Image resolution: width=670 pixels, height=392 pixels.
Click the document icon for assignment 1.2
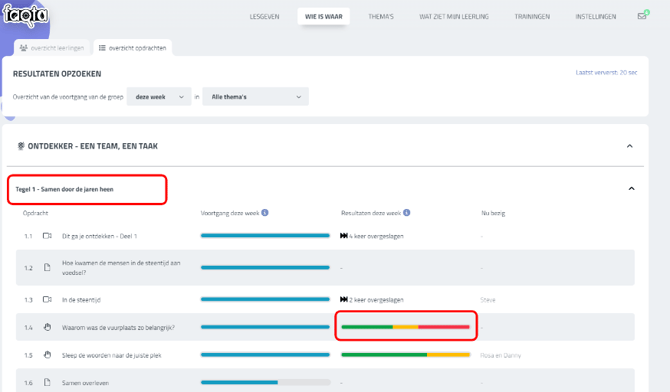[47, 268]
